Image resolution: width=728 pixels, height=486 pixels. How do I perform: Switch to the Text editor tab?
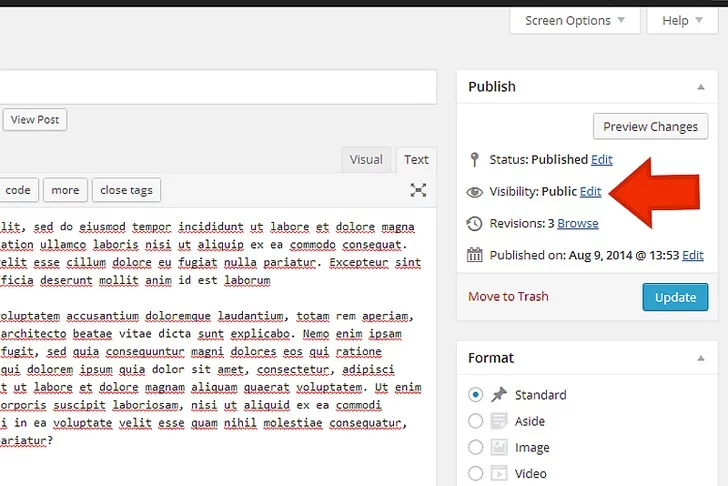pyautogui.click(x=416, y=159)
